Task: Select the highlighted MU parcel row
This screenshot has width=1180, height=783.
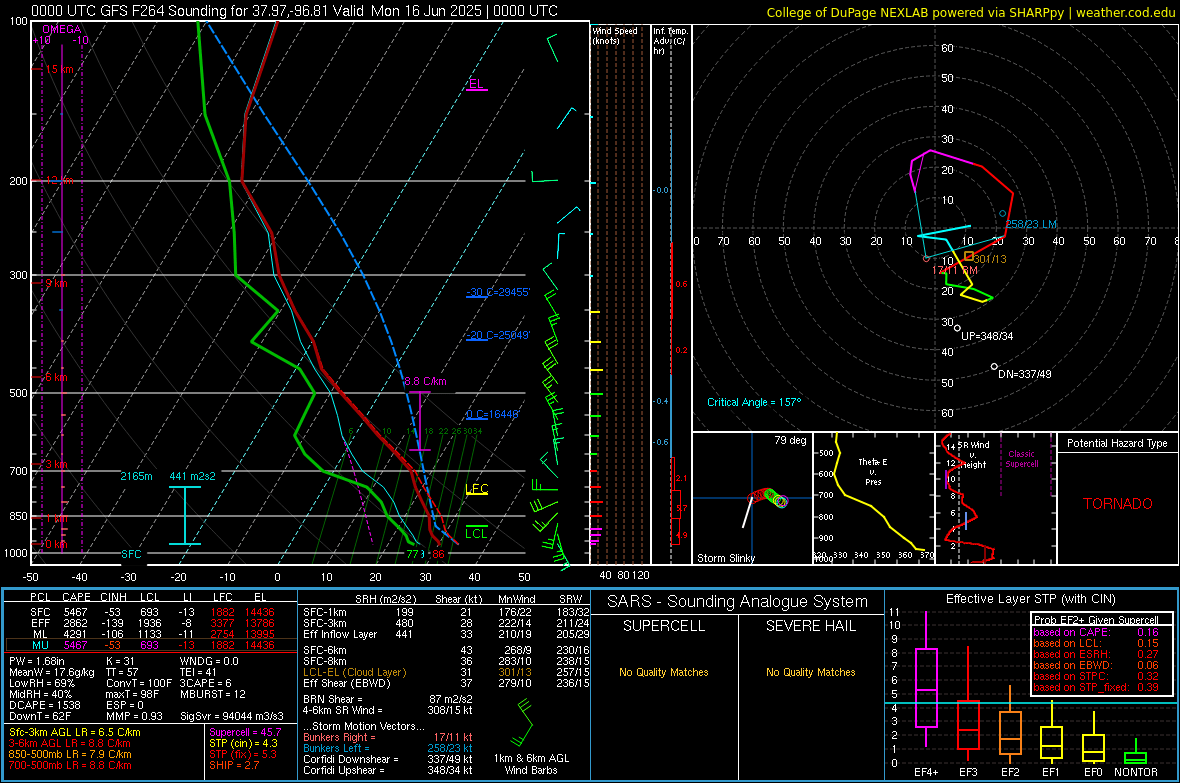Action: (151, 645)
